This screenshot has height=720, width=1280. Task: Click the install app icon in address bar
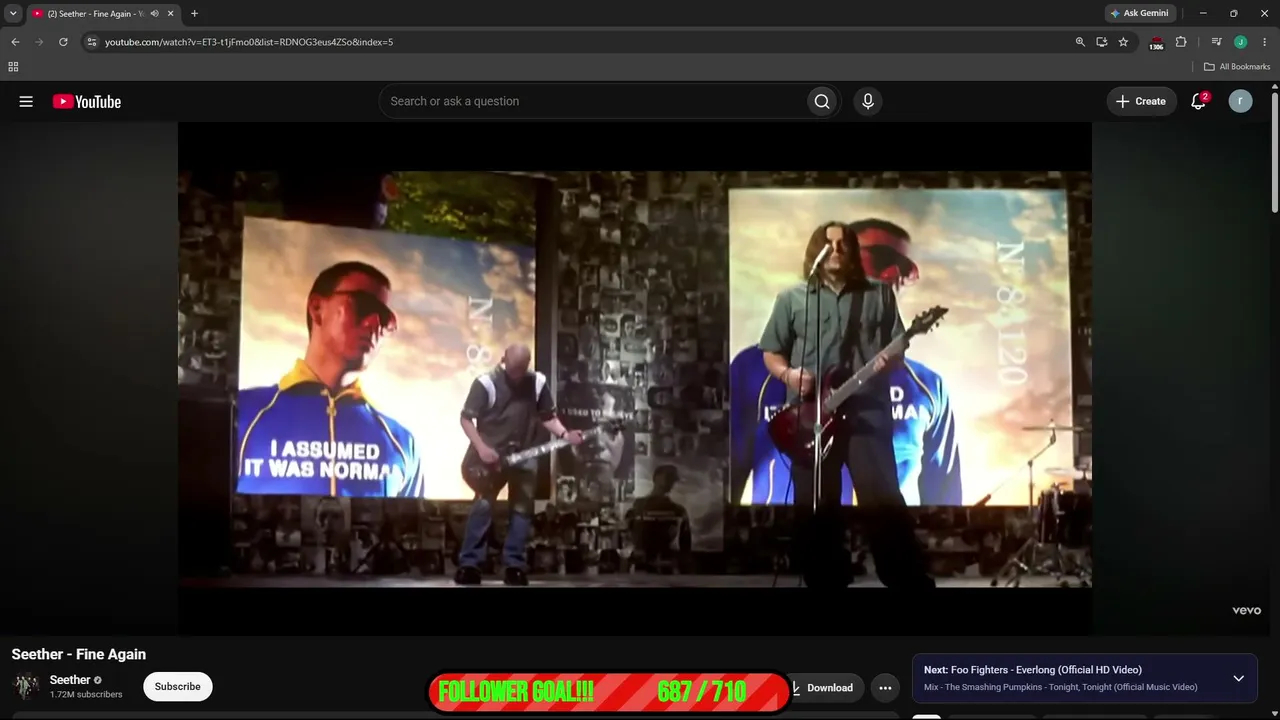click(1101, 42)
